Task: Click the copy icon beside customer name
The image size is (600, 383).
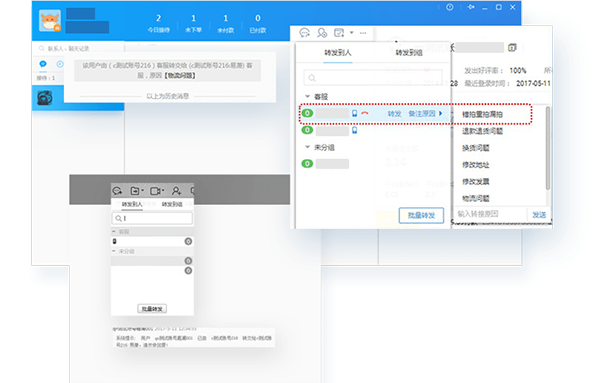Action: click(x=512, y=48)
